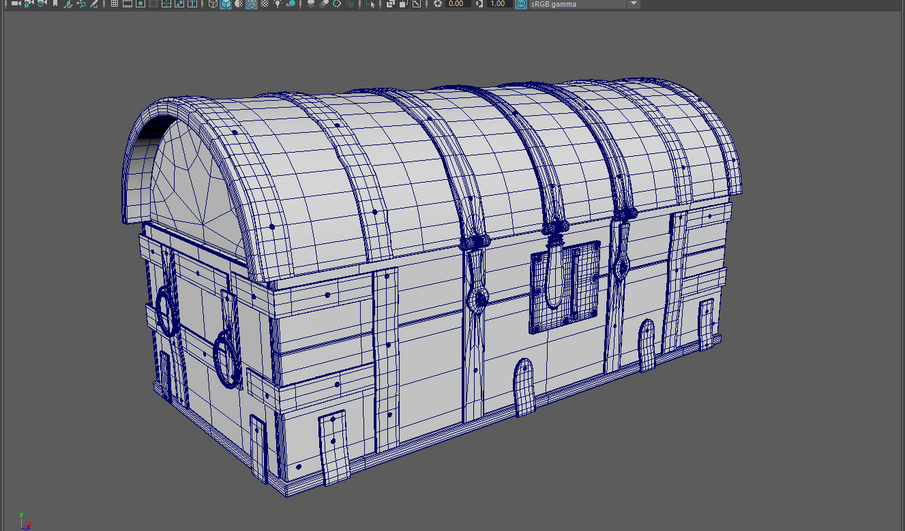Click the Select Camera icon

click(x=15, y=4)
